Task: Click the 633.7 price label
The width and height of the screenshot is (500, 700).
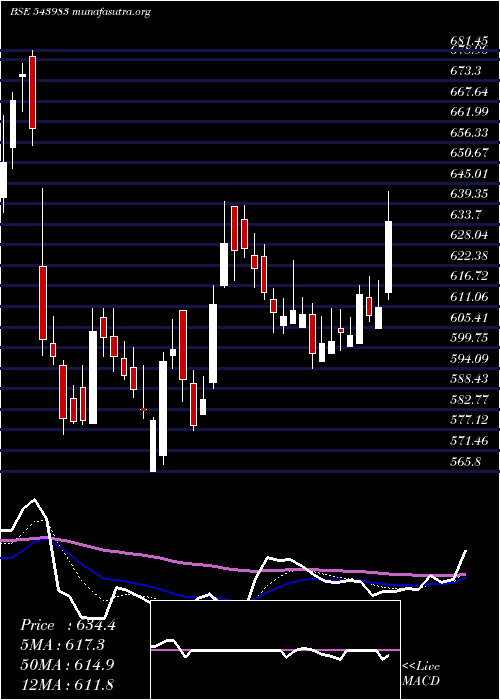Action: click(466, 214)
